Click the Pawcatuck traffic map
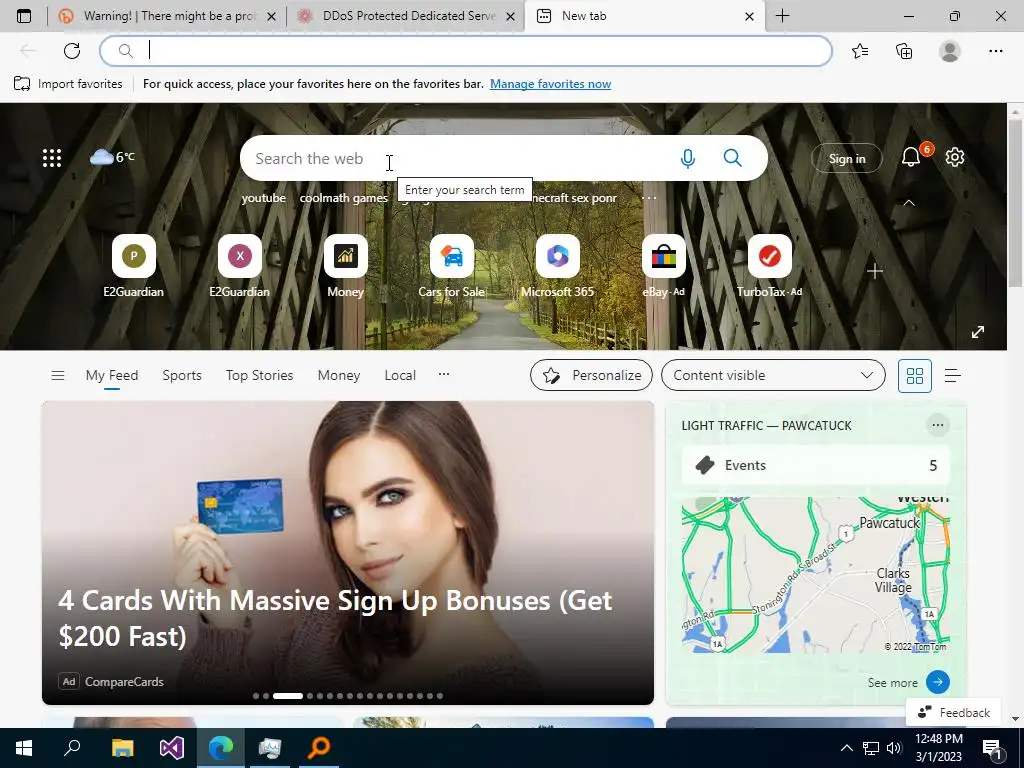 point(815,575)
